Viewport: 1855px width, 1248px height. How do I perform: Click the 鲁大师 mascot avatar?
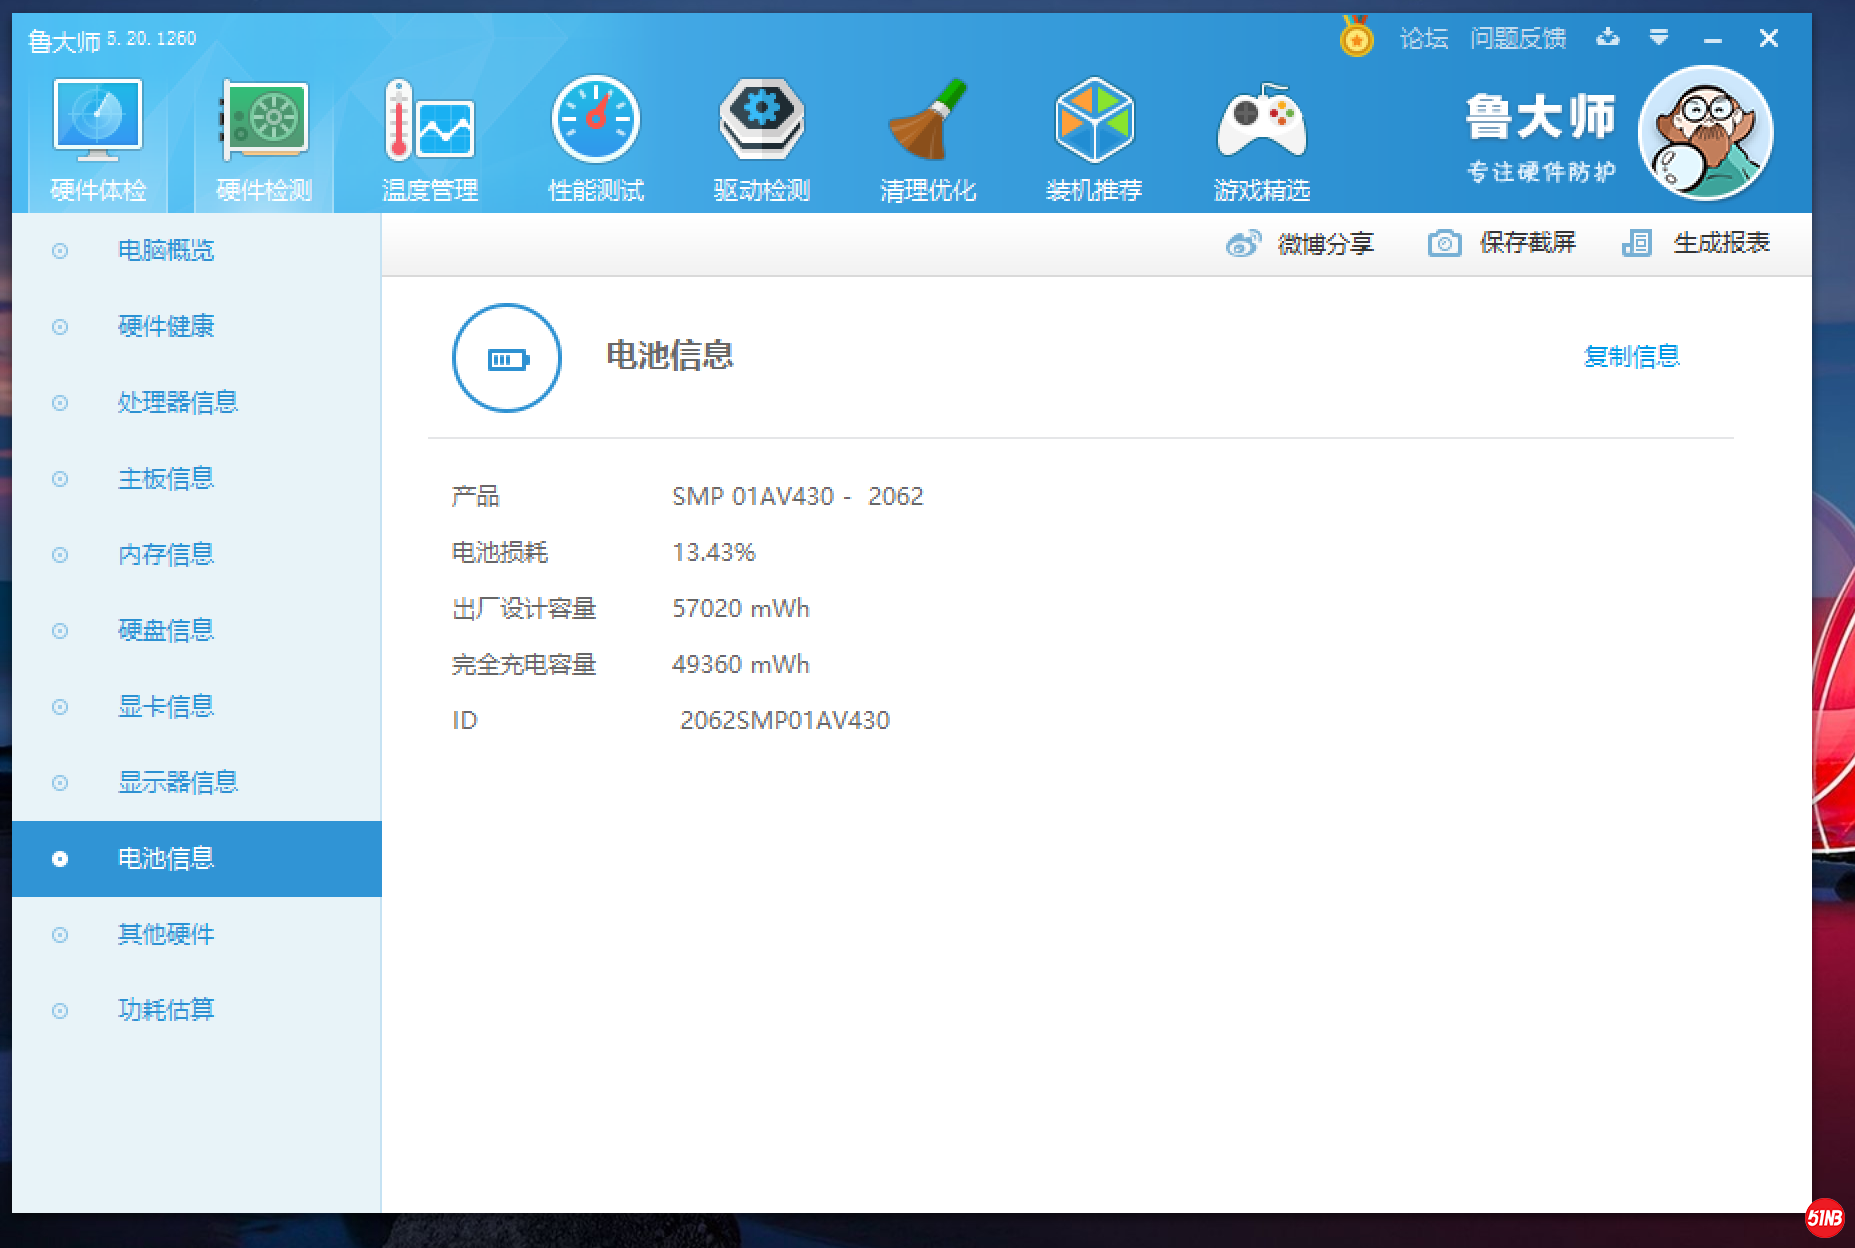1705,134
